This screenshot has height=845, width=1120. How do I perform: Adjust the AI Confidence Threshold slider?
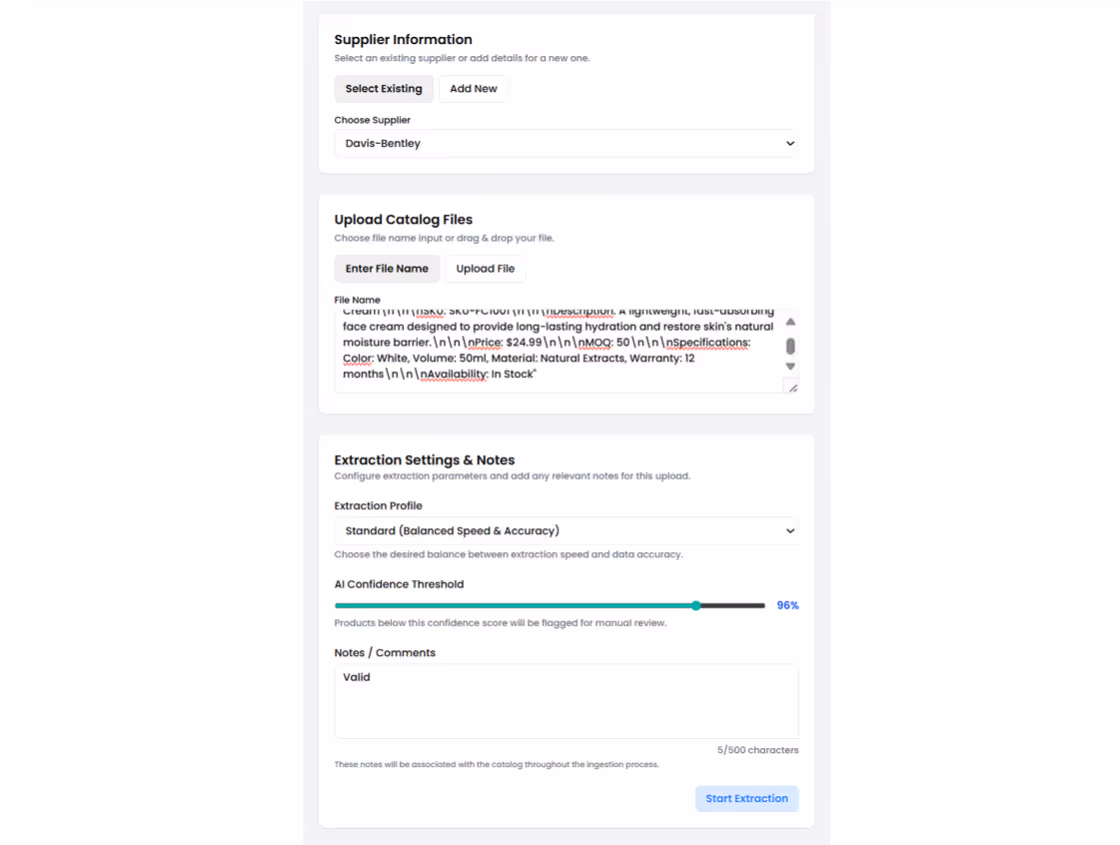point(697,605)
